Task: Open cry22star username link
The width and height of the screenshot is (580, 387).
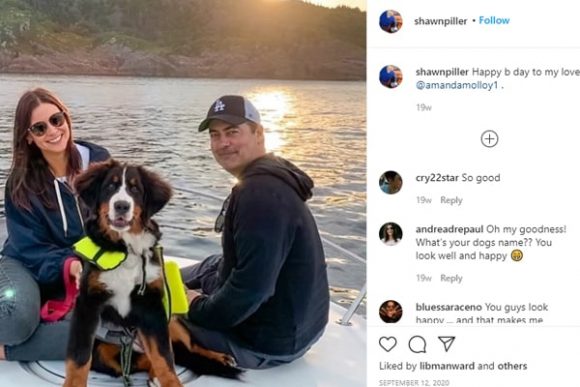Action: pyautogui.click(x=437, y=178)
